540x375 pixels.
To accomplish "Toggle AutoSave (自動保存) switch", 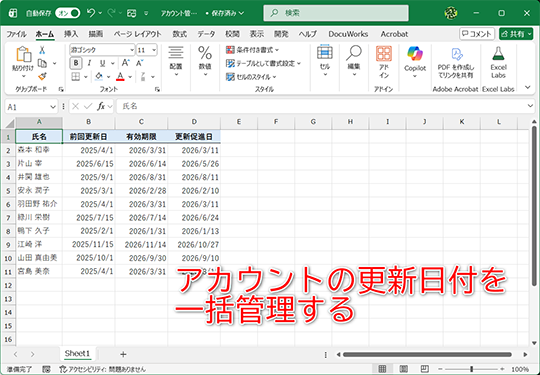I will pyautogui.click(x=68, y=13).
